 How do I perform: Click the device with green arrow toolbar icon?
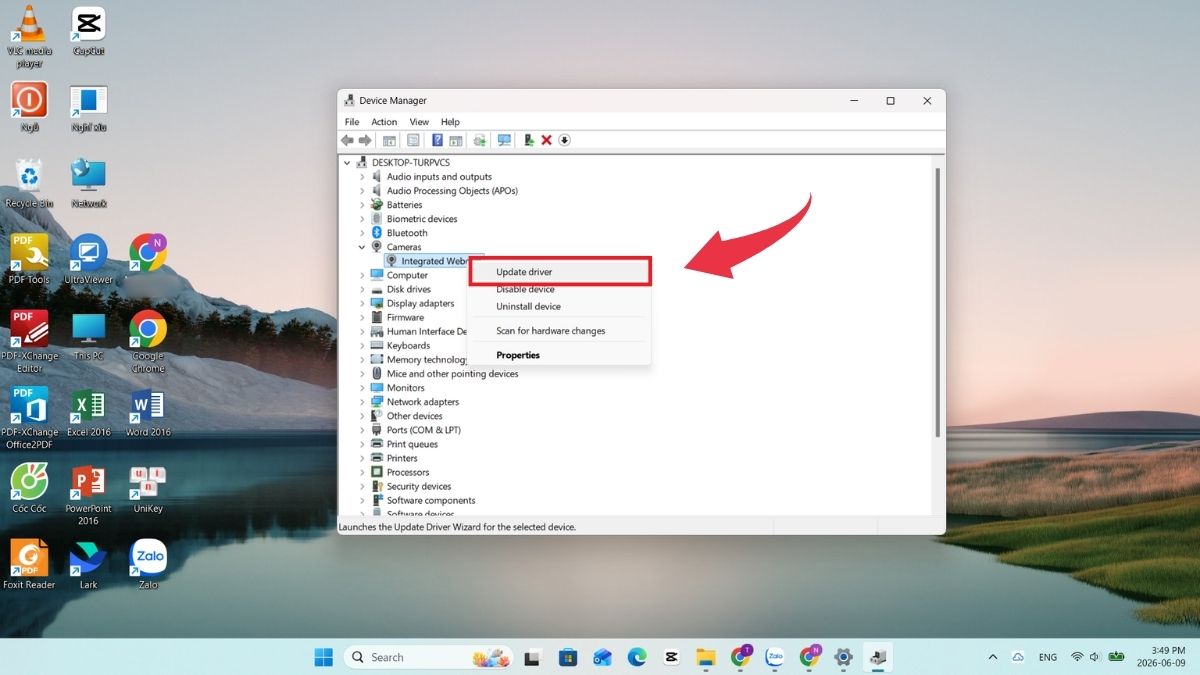[x=529, y=140]
